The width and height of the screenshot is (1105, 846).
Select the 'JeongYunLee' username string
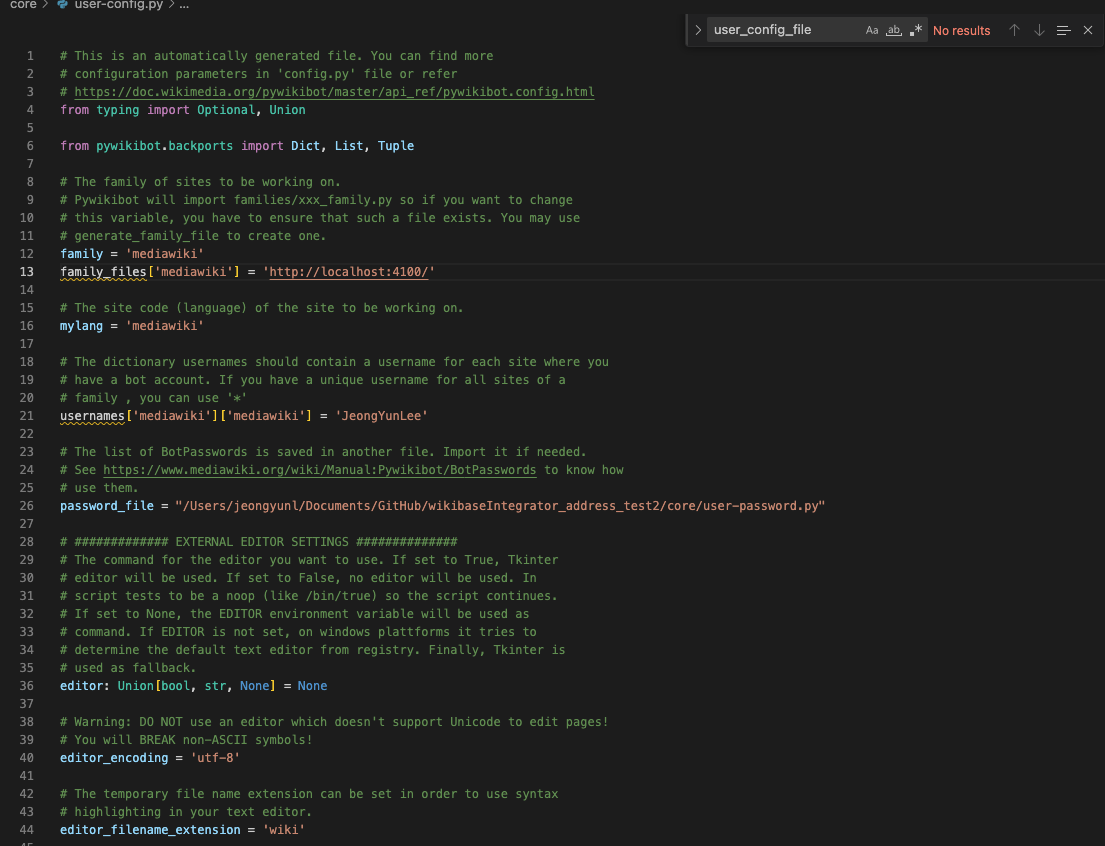[381, 415]
